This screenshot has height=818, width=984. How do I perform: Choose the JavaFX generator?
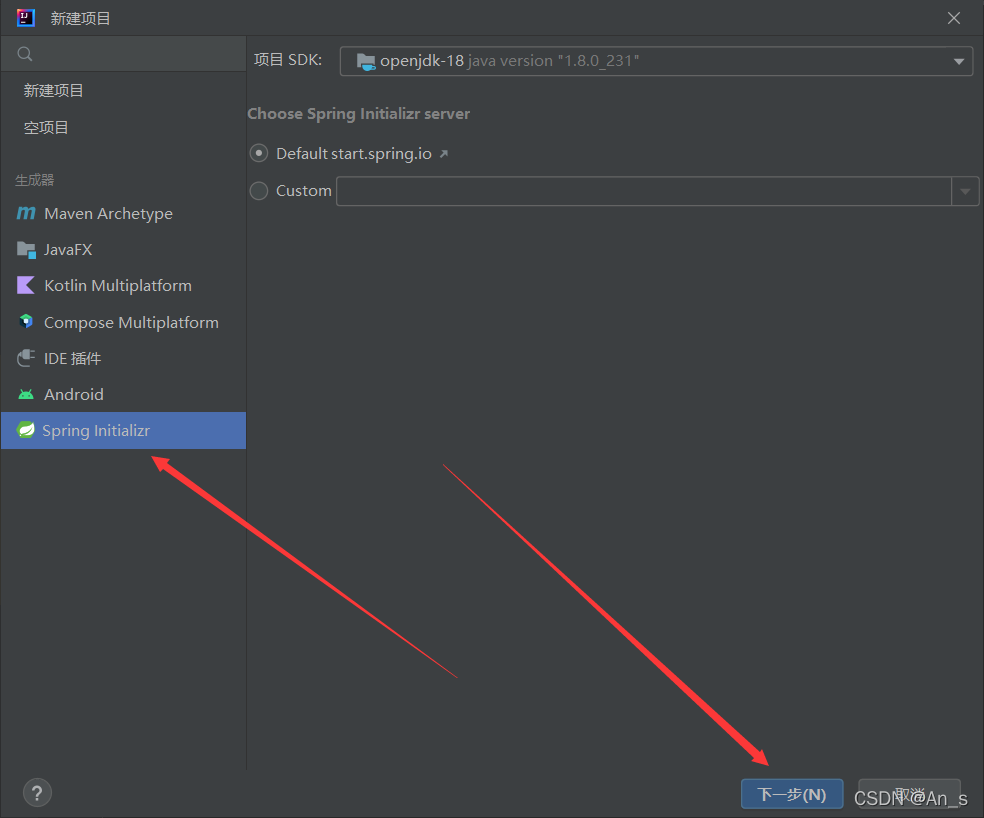(124, 250)
